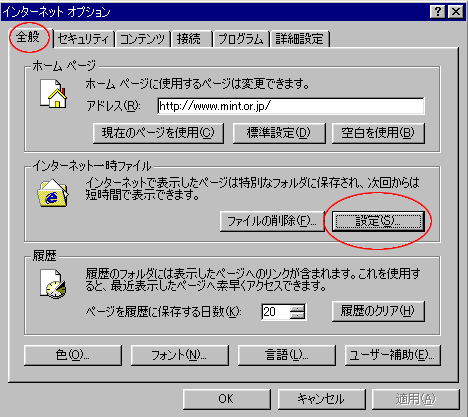Click the history clock page icon
This screenshot has width=468, height=417.
pos(53,284)
